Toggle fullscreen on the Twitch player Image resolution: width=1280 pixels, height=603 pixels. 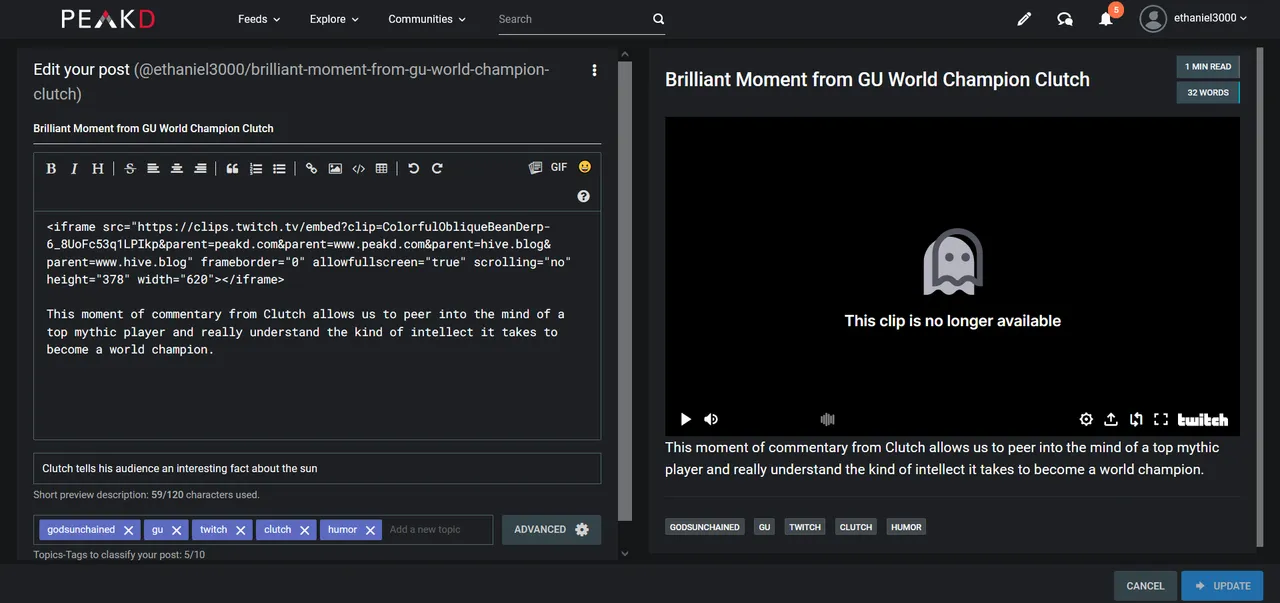(1161, 419)
